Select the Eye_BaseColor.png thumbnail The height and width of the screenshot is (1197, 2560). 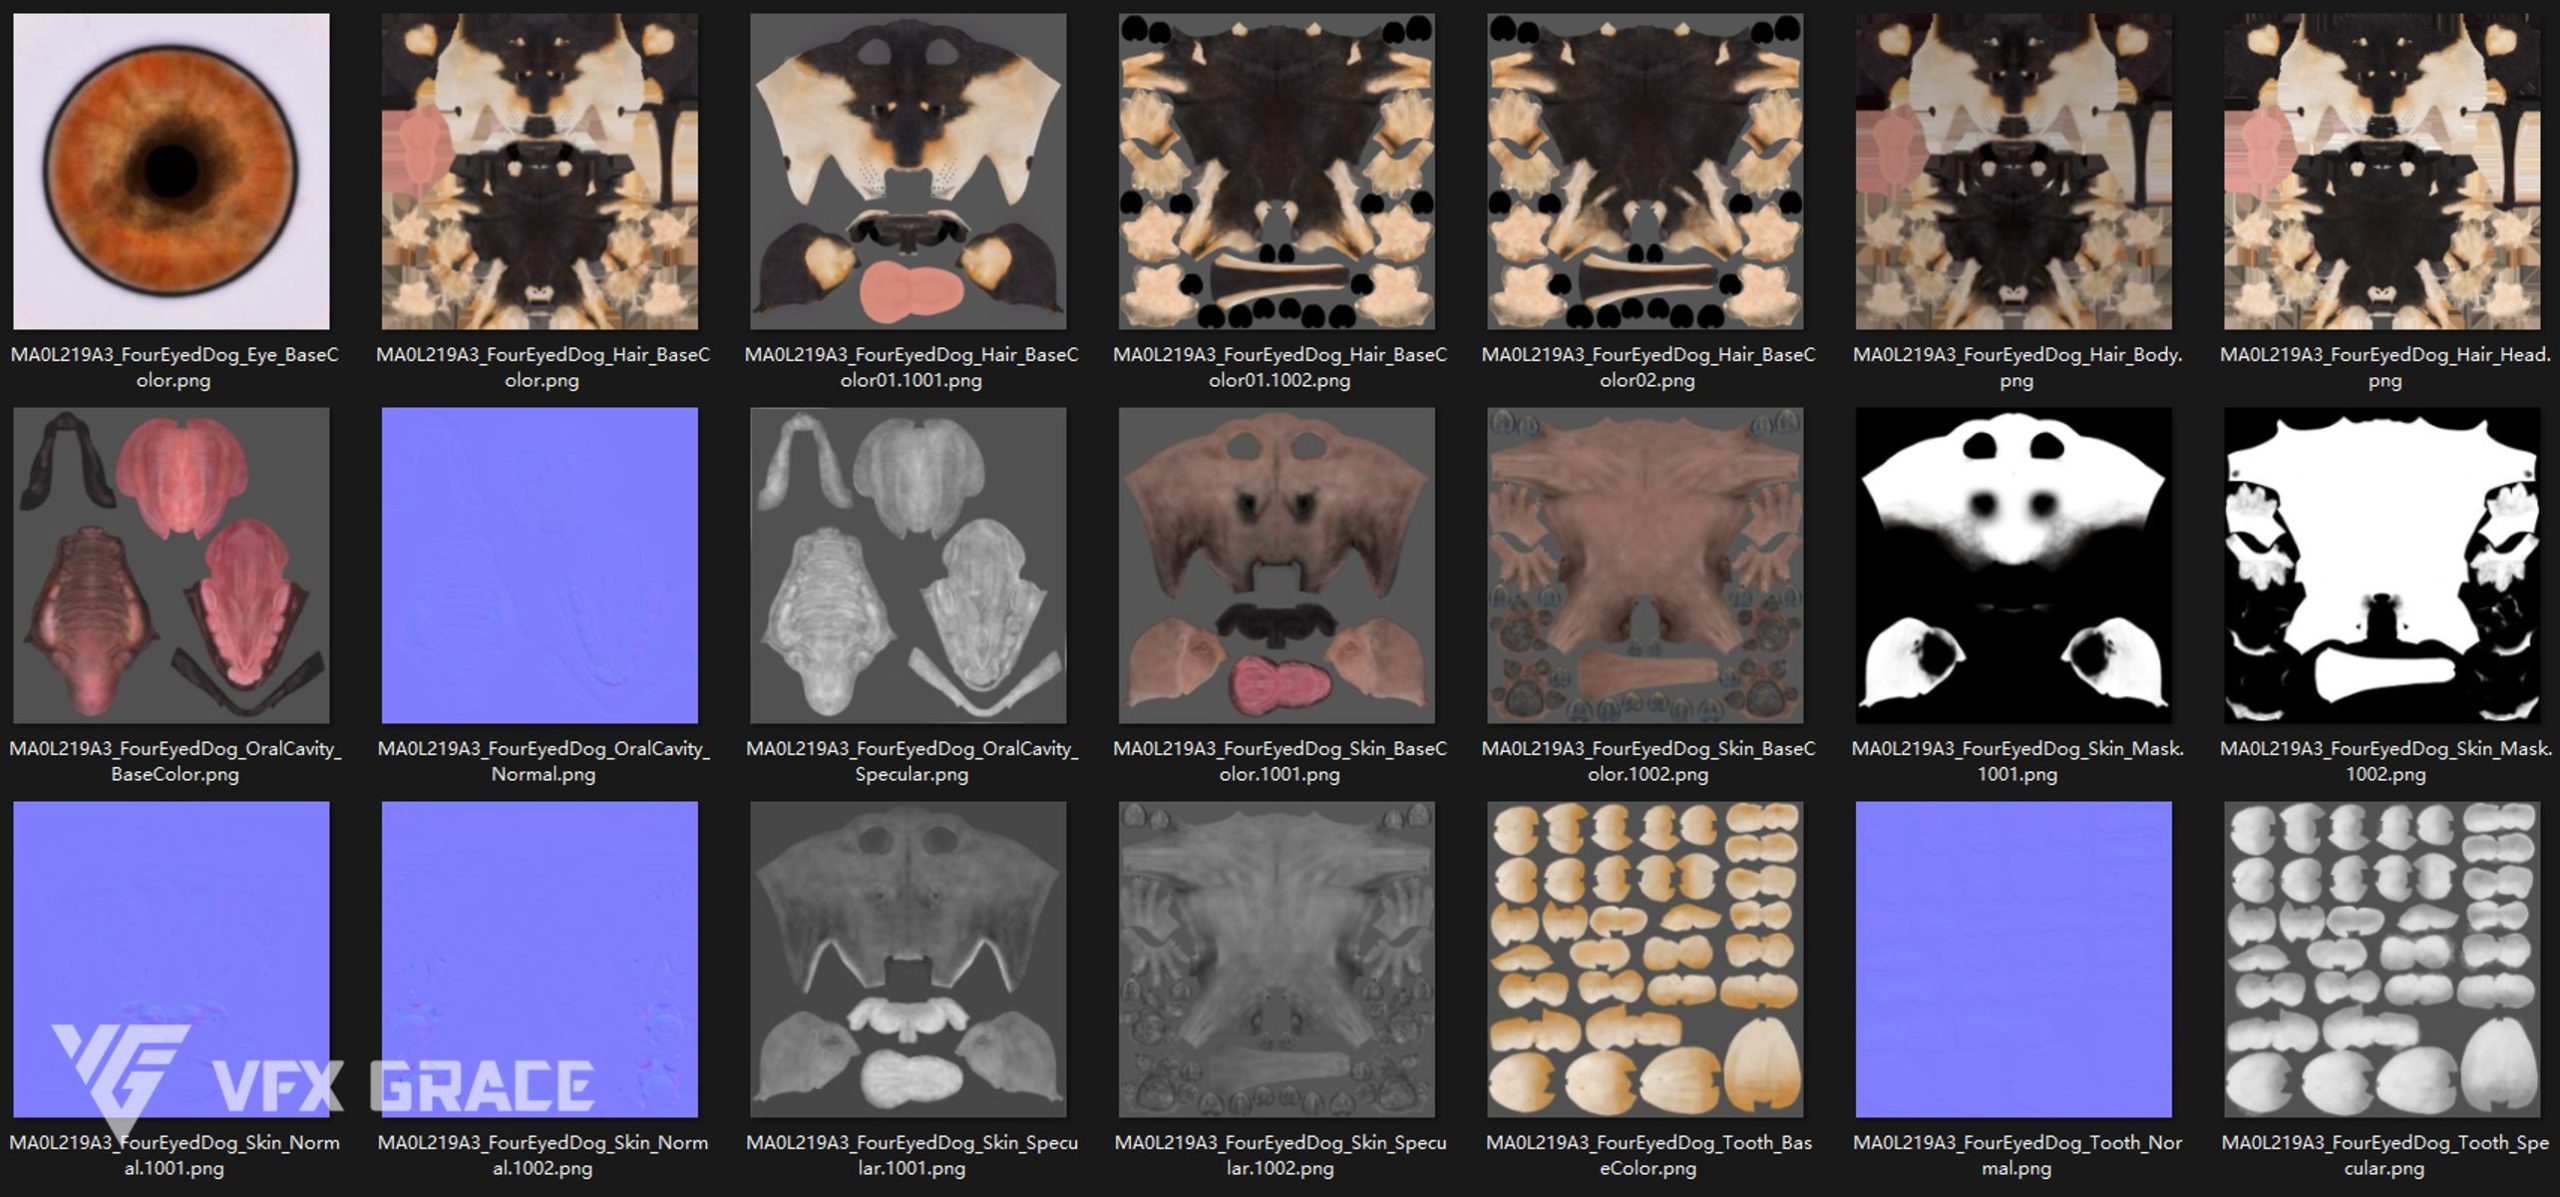point(171,171)
